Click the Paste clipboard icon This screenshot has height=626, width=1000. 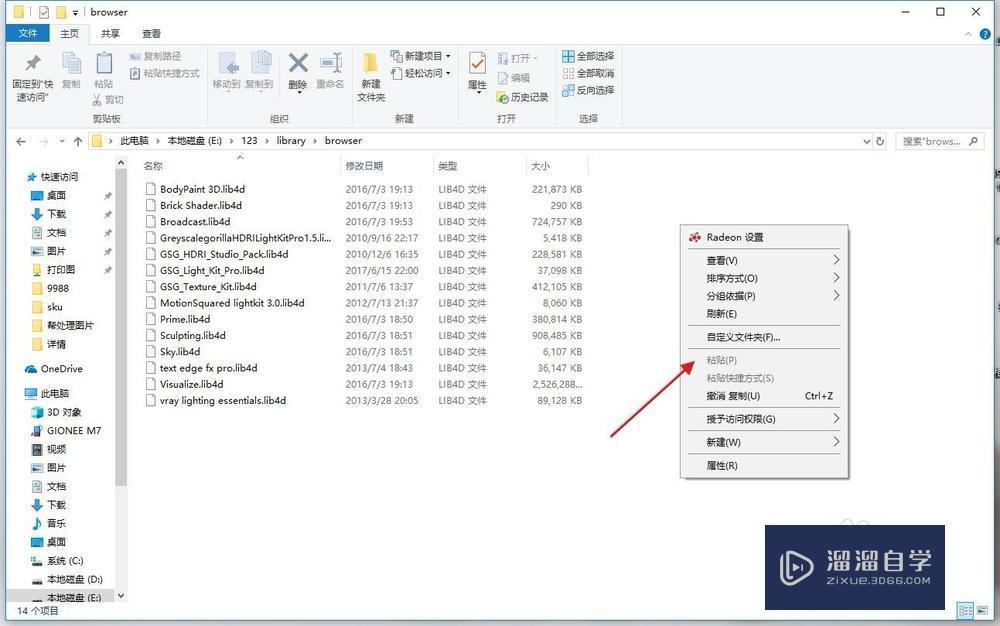click(x=104, y=64)
